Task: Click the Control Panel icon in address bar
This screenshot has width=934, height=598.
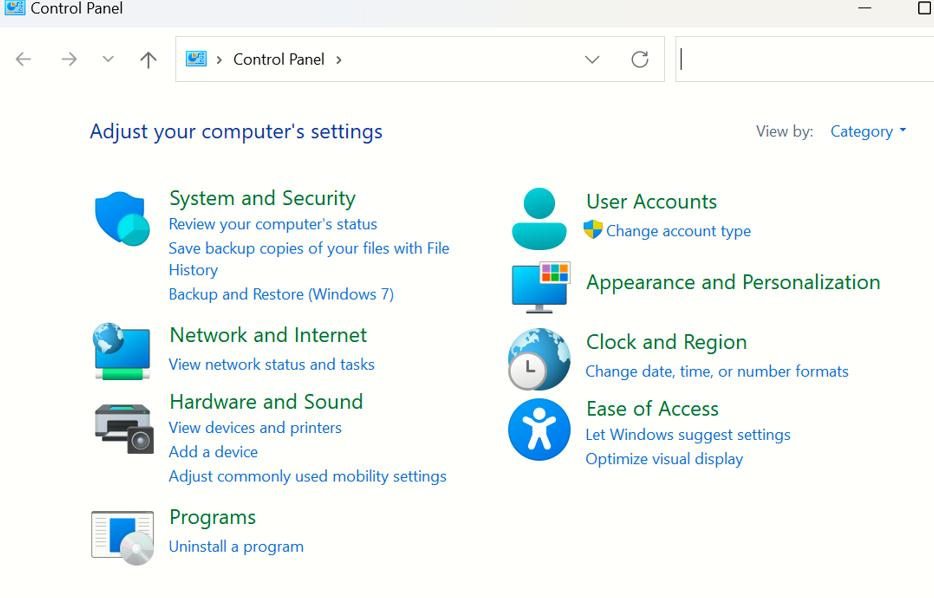Action: click(196, 59)
